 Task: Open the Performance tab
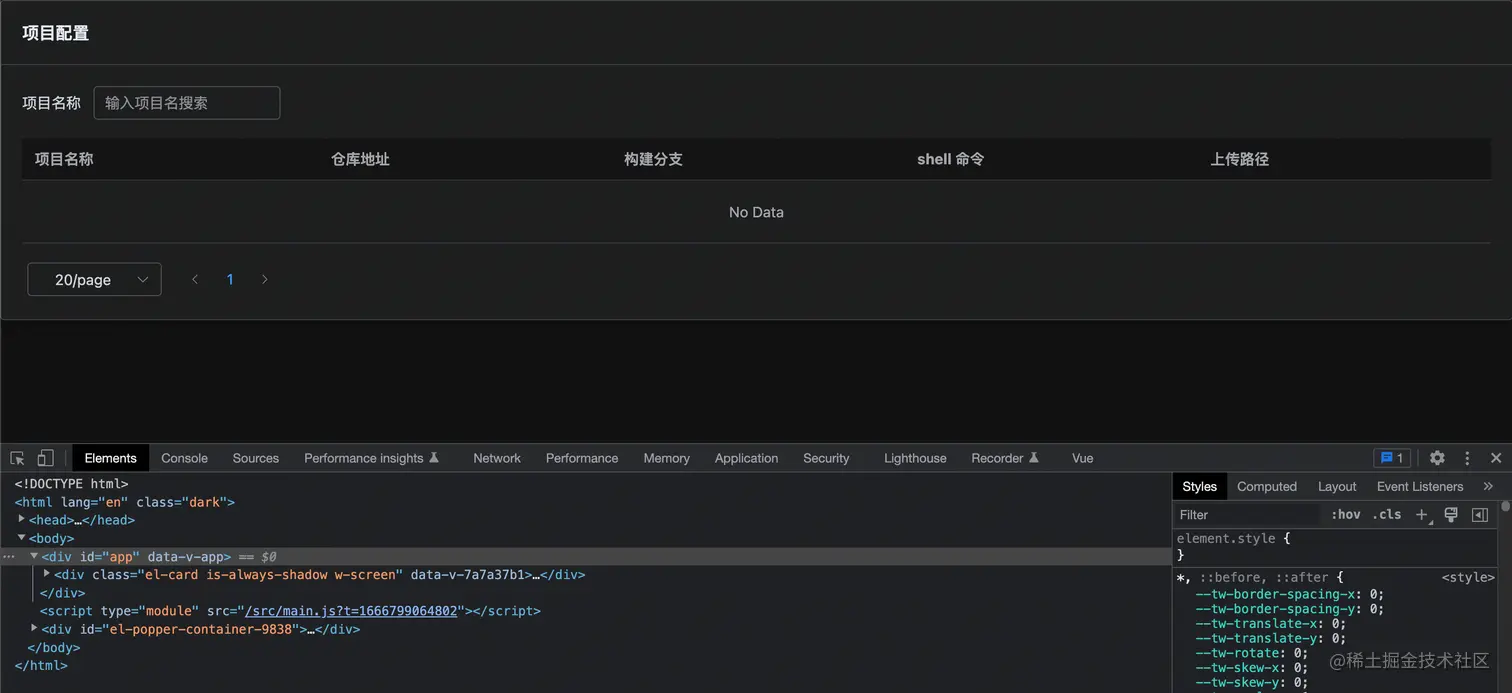pyautogui.click(x=582, y=458)
